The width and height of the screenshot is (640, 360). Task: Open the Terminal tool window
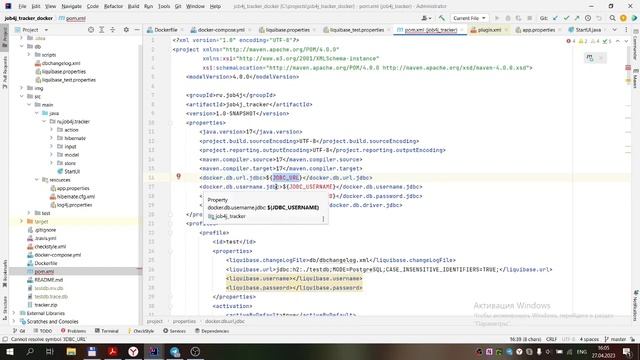click(x=107, y=331)
